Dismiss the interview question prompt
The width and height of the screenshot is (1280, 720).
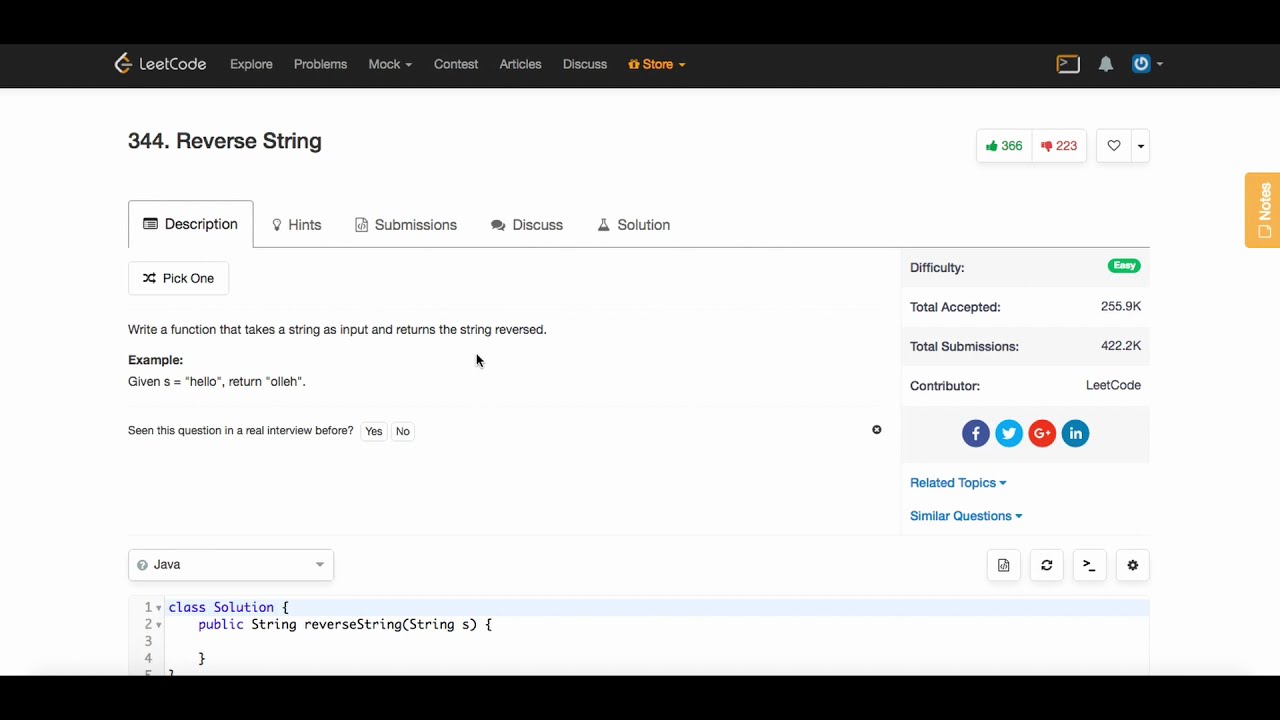(877, 430)
